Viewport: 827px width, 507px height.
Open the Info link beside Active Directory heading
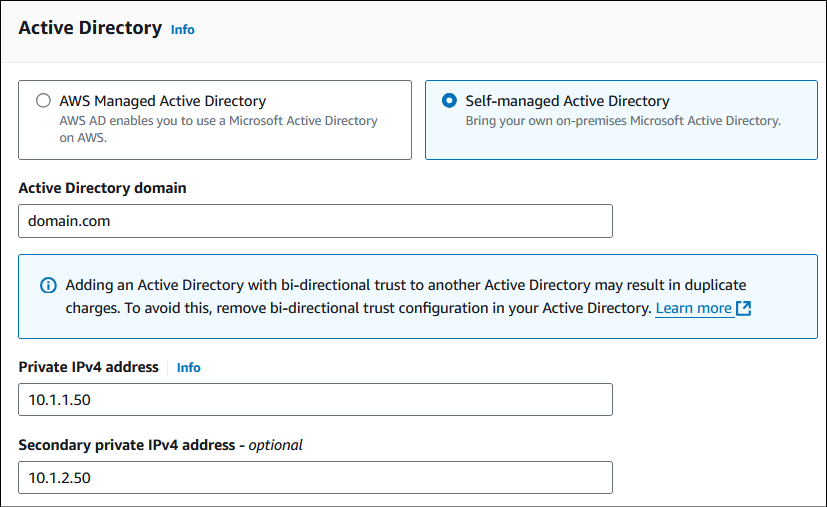pos(182,30)
